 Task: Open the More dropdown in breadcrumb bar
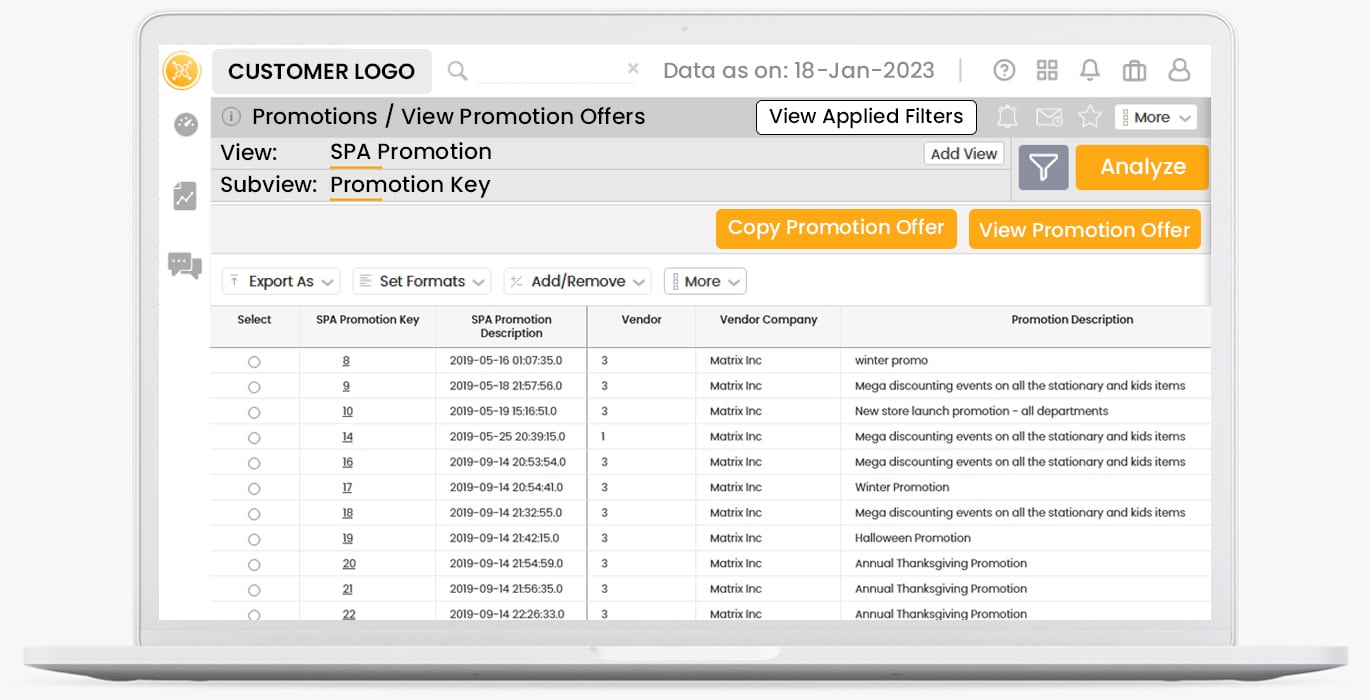click(x=1156, y=117)
